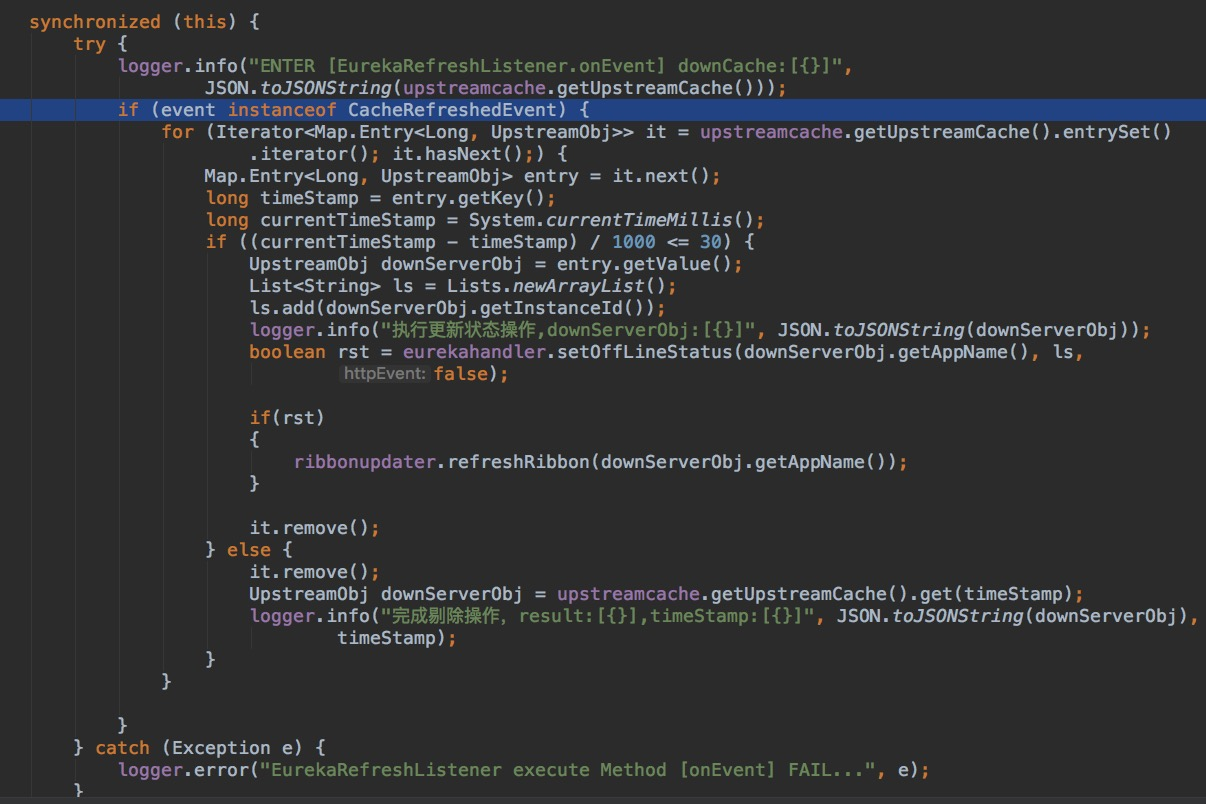Click the 'instanceof' keyword
Screen dimensions: 1206x804
coord(282,109)
